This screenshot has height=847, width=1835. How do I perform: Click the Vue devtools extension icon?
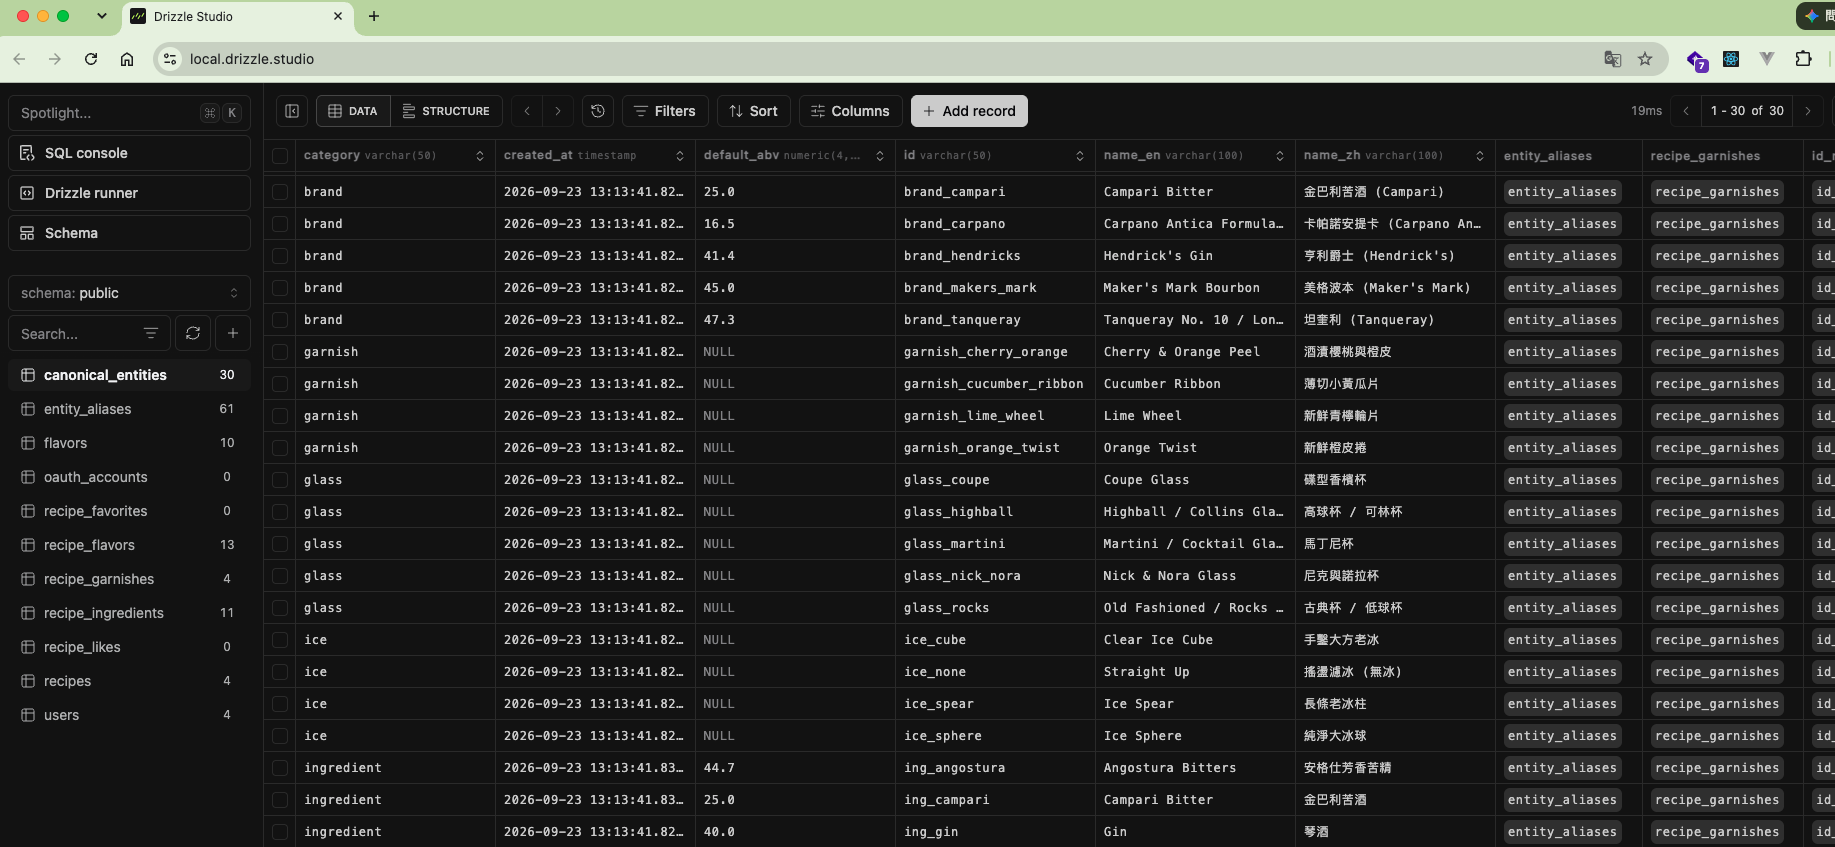pos(1767,59)
